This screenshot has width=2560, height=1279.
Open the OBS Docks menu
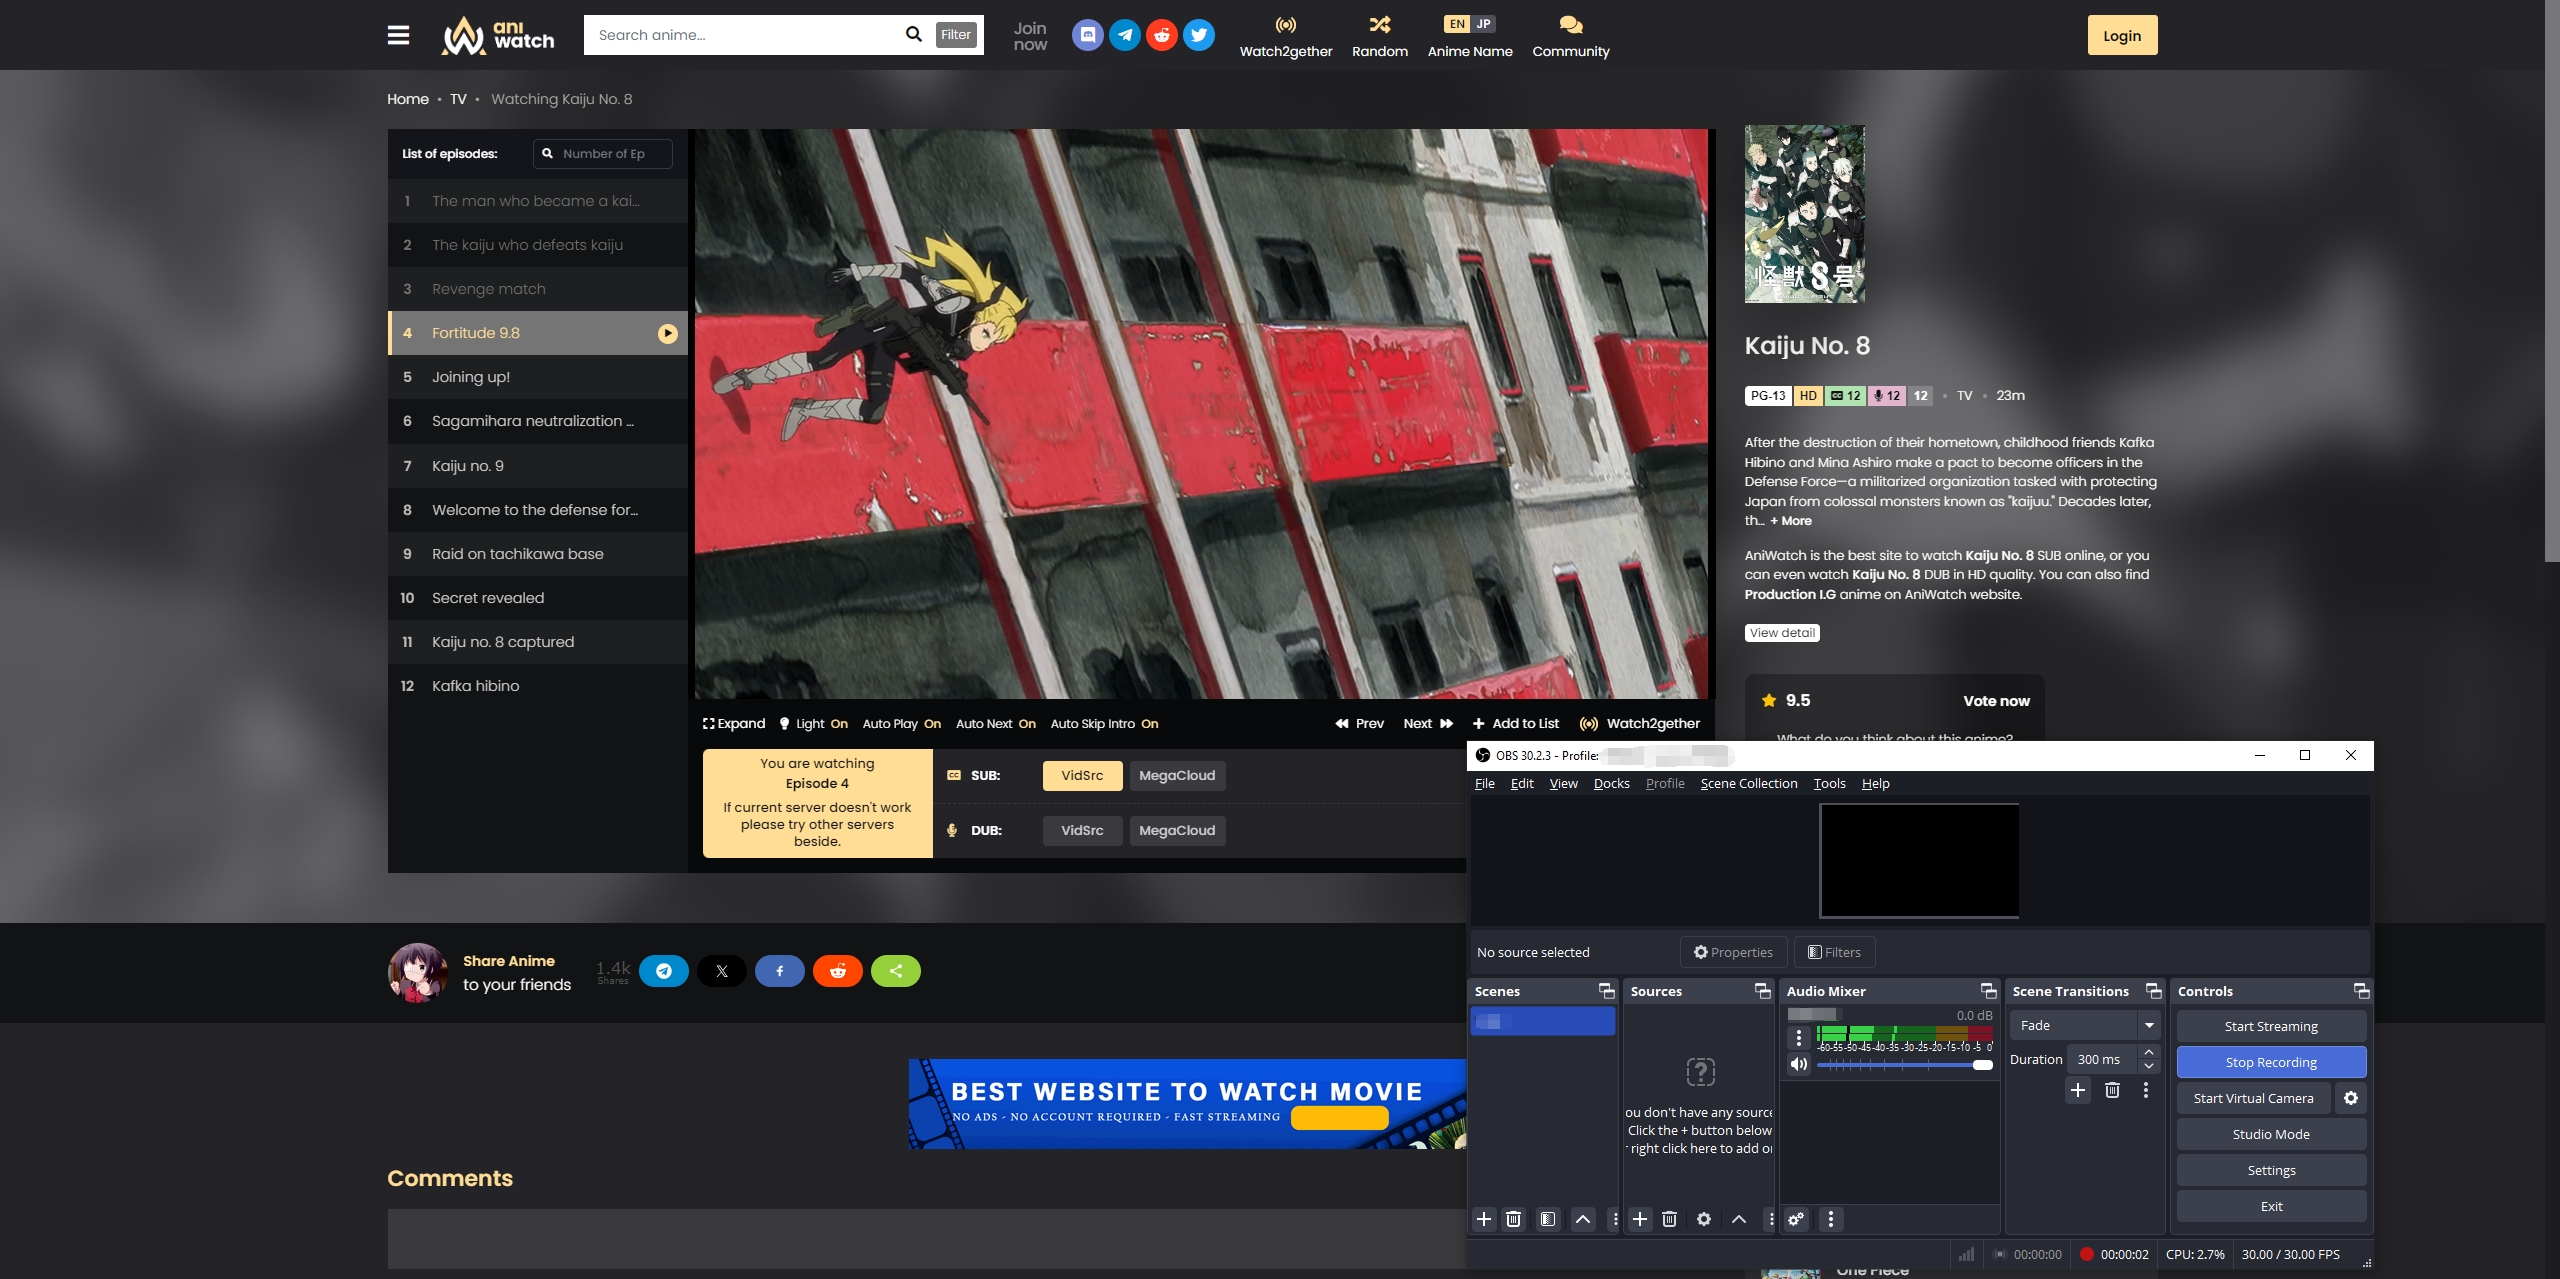[1612, 783]
